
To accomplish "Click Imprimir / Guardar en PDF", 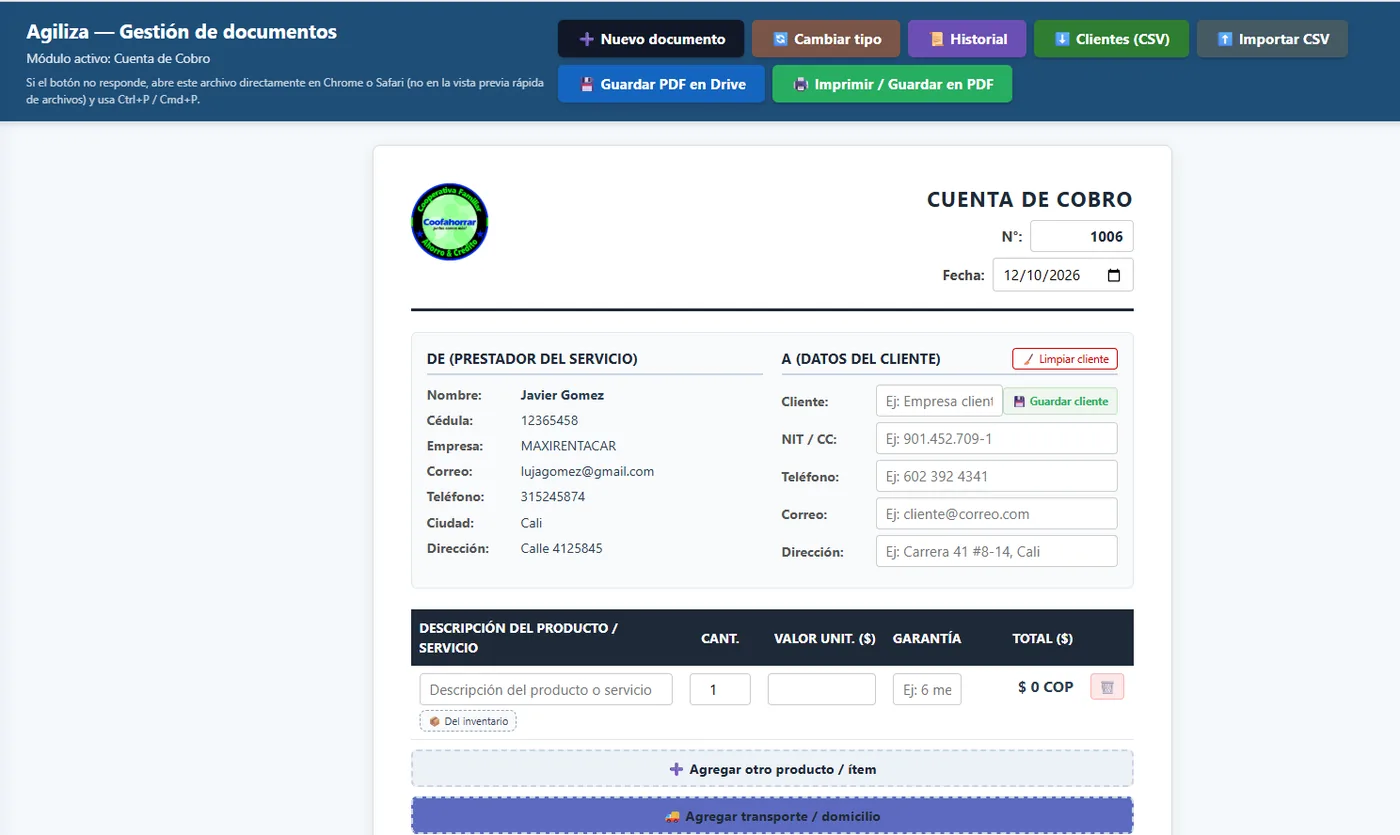I will pyautogui.click(x=892, y=84).
